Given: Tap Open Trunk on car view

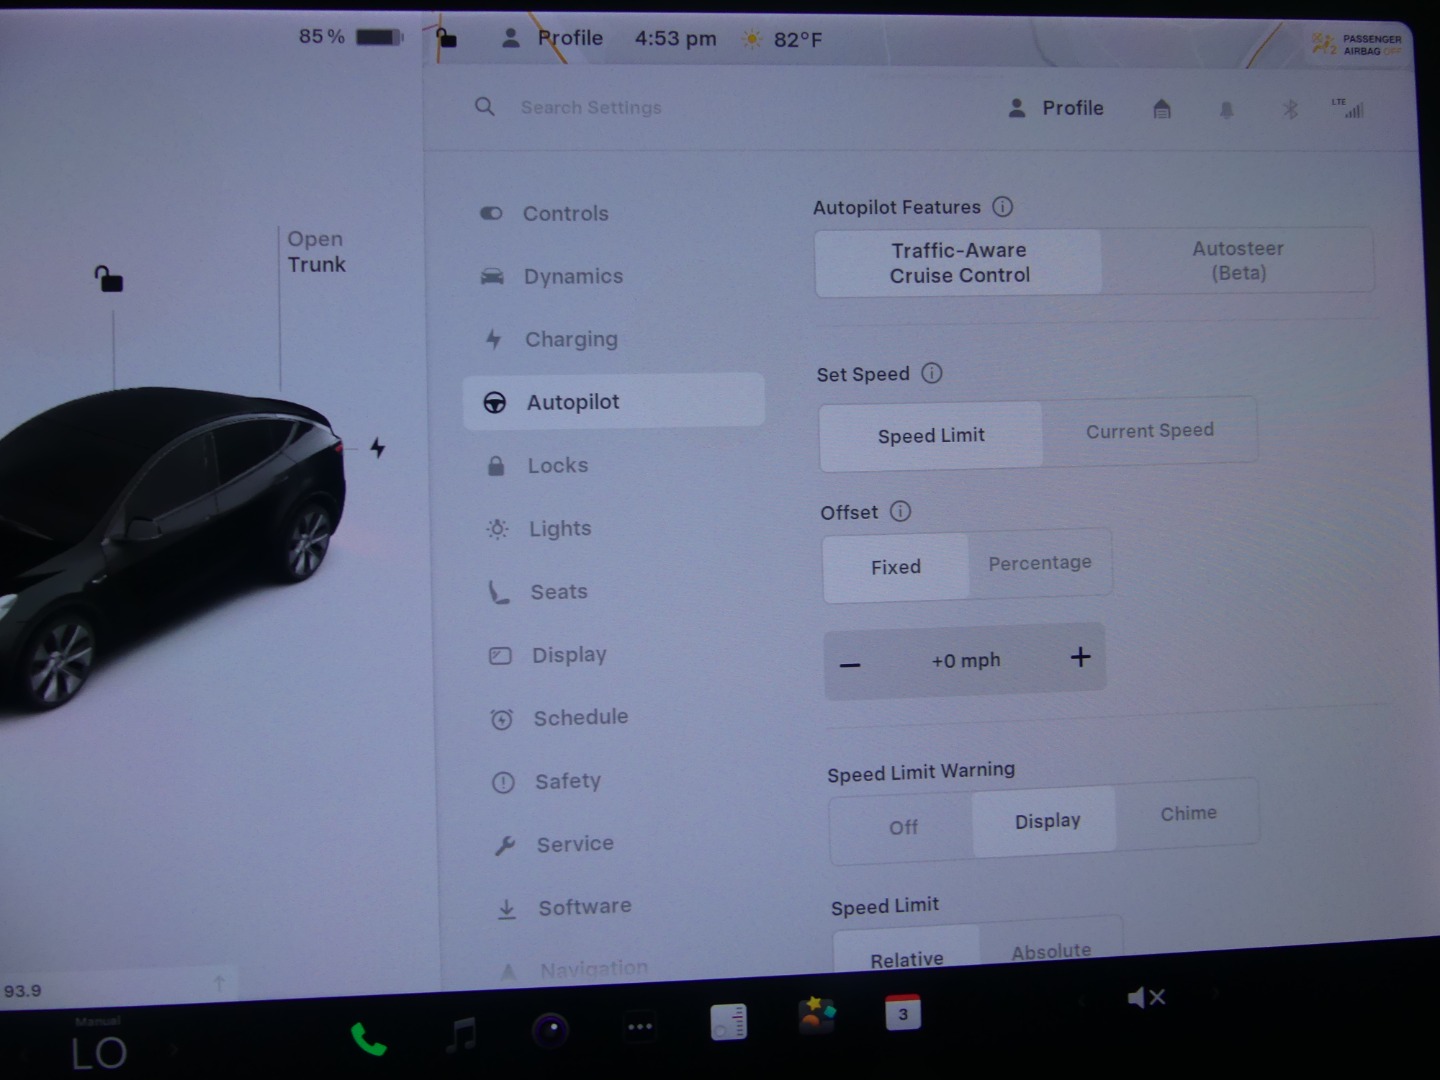Looking at the screenshot, I should tap(316, 252).
